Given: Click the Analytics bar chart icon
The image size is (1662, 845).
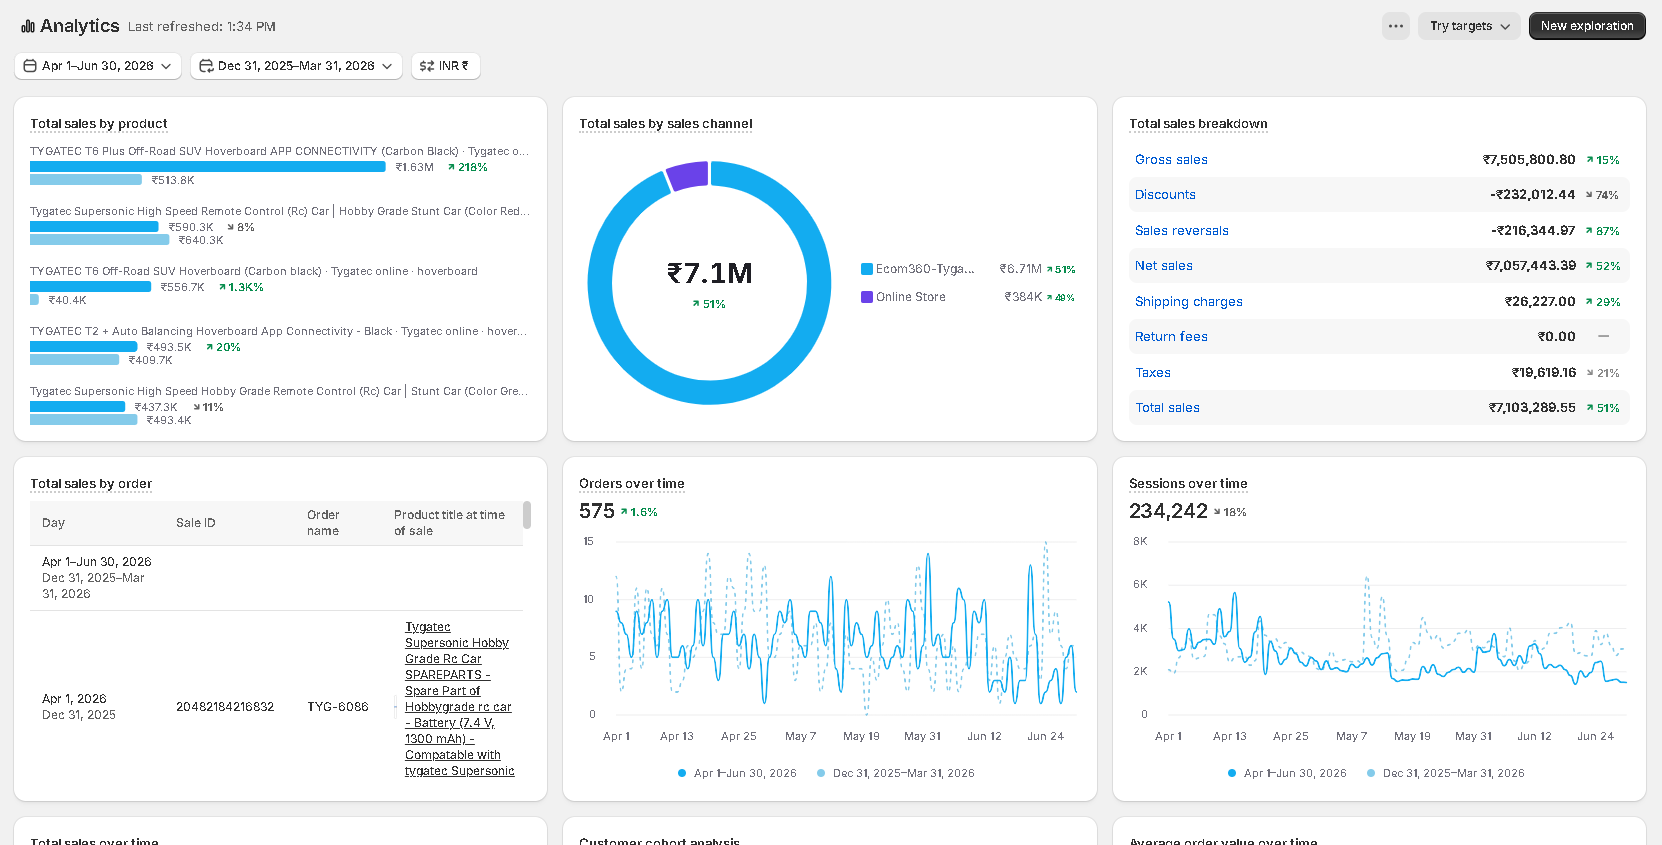Looking at the screenshot, I should (28, 26).
